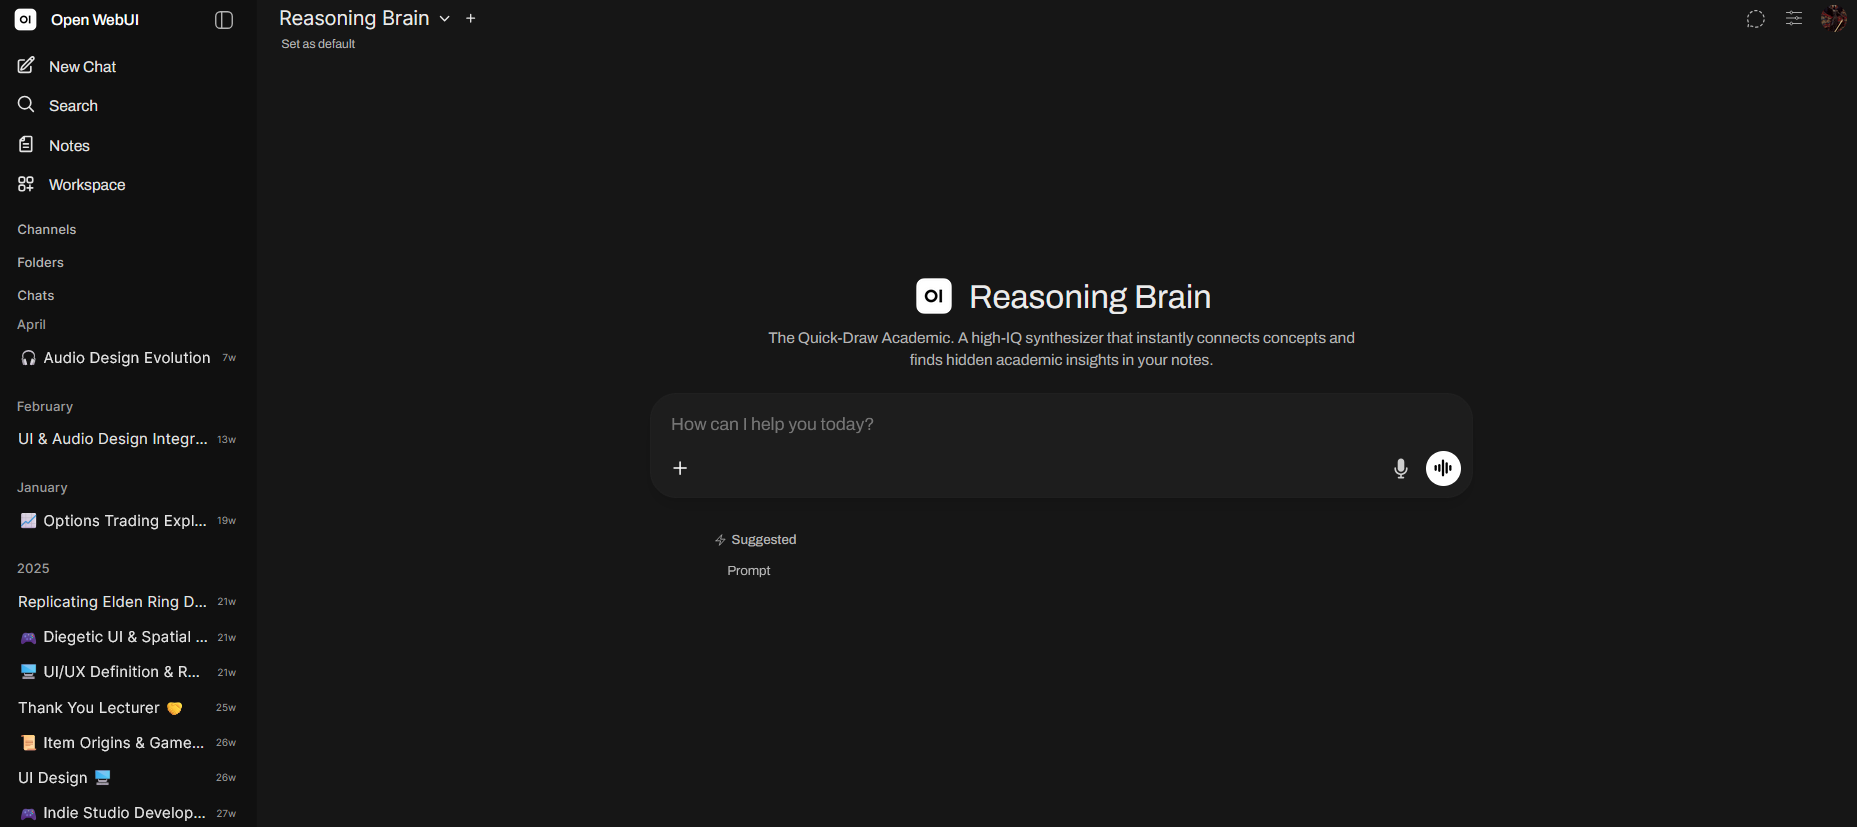Open the attachments plus menu in the input

click(680, 468)
